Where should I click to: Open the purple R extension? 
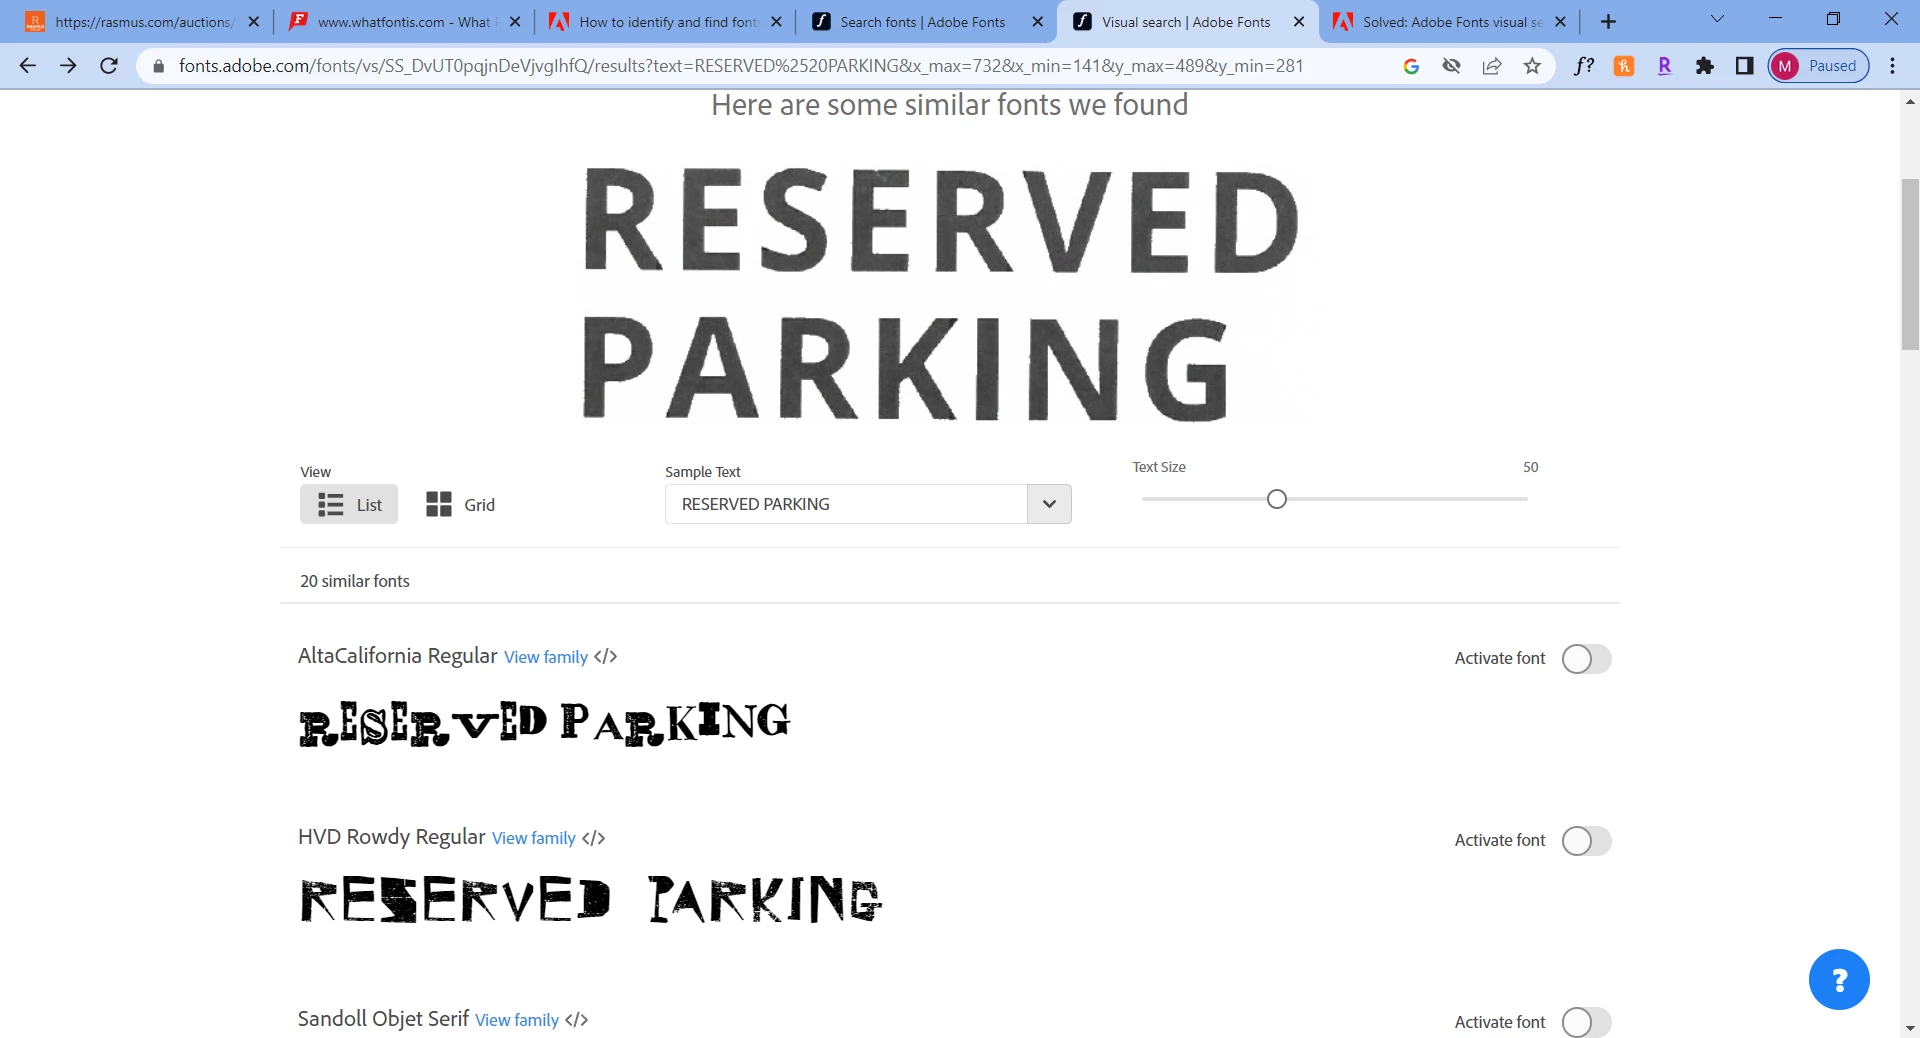1665,66
